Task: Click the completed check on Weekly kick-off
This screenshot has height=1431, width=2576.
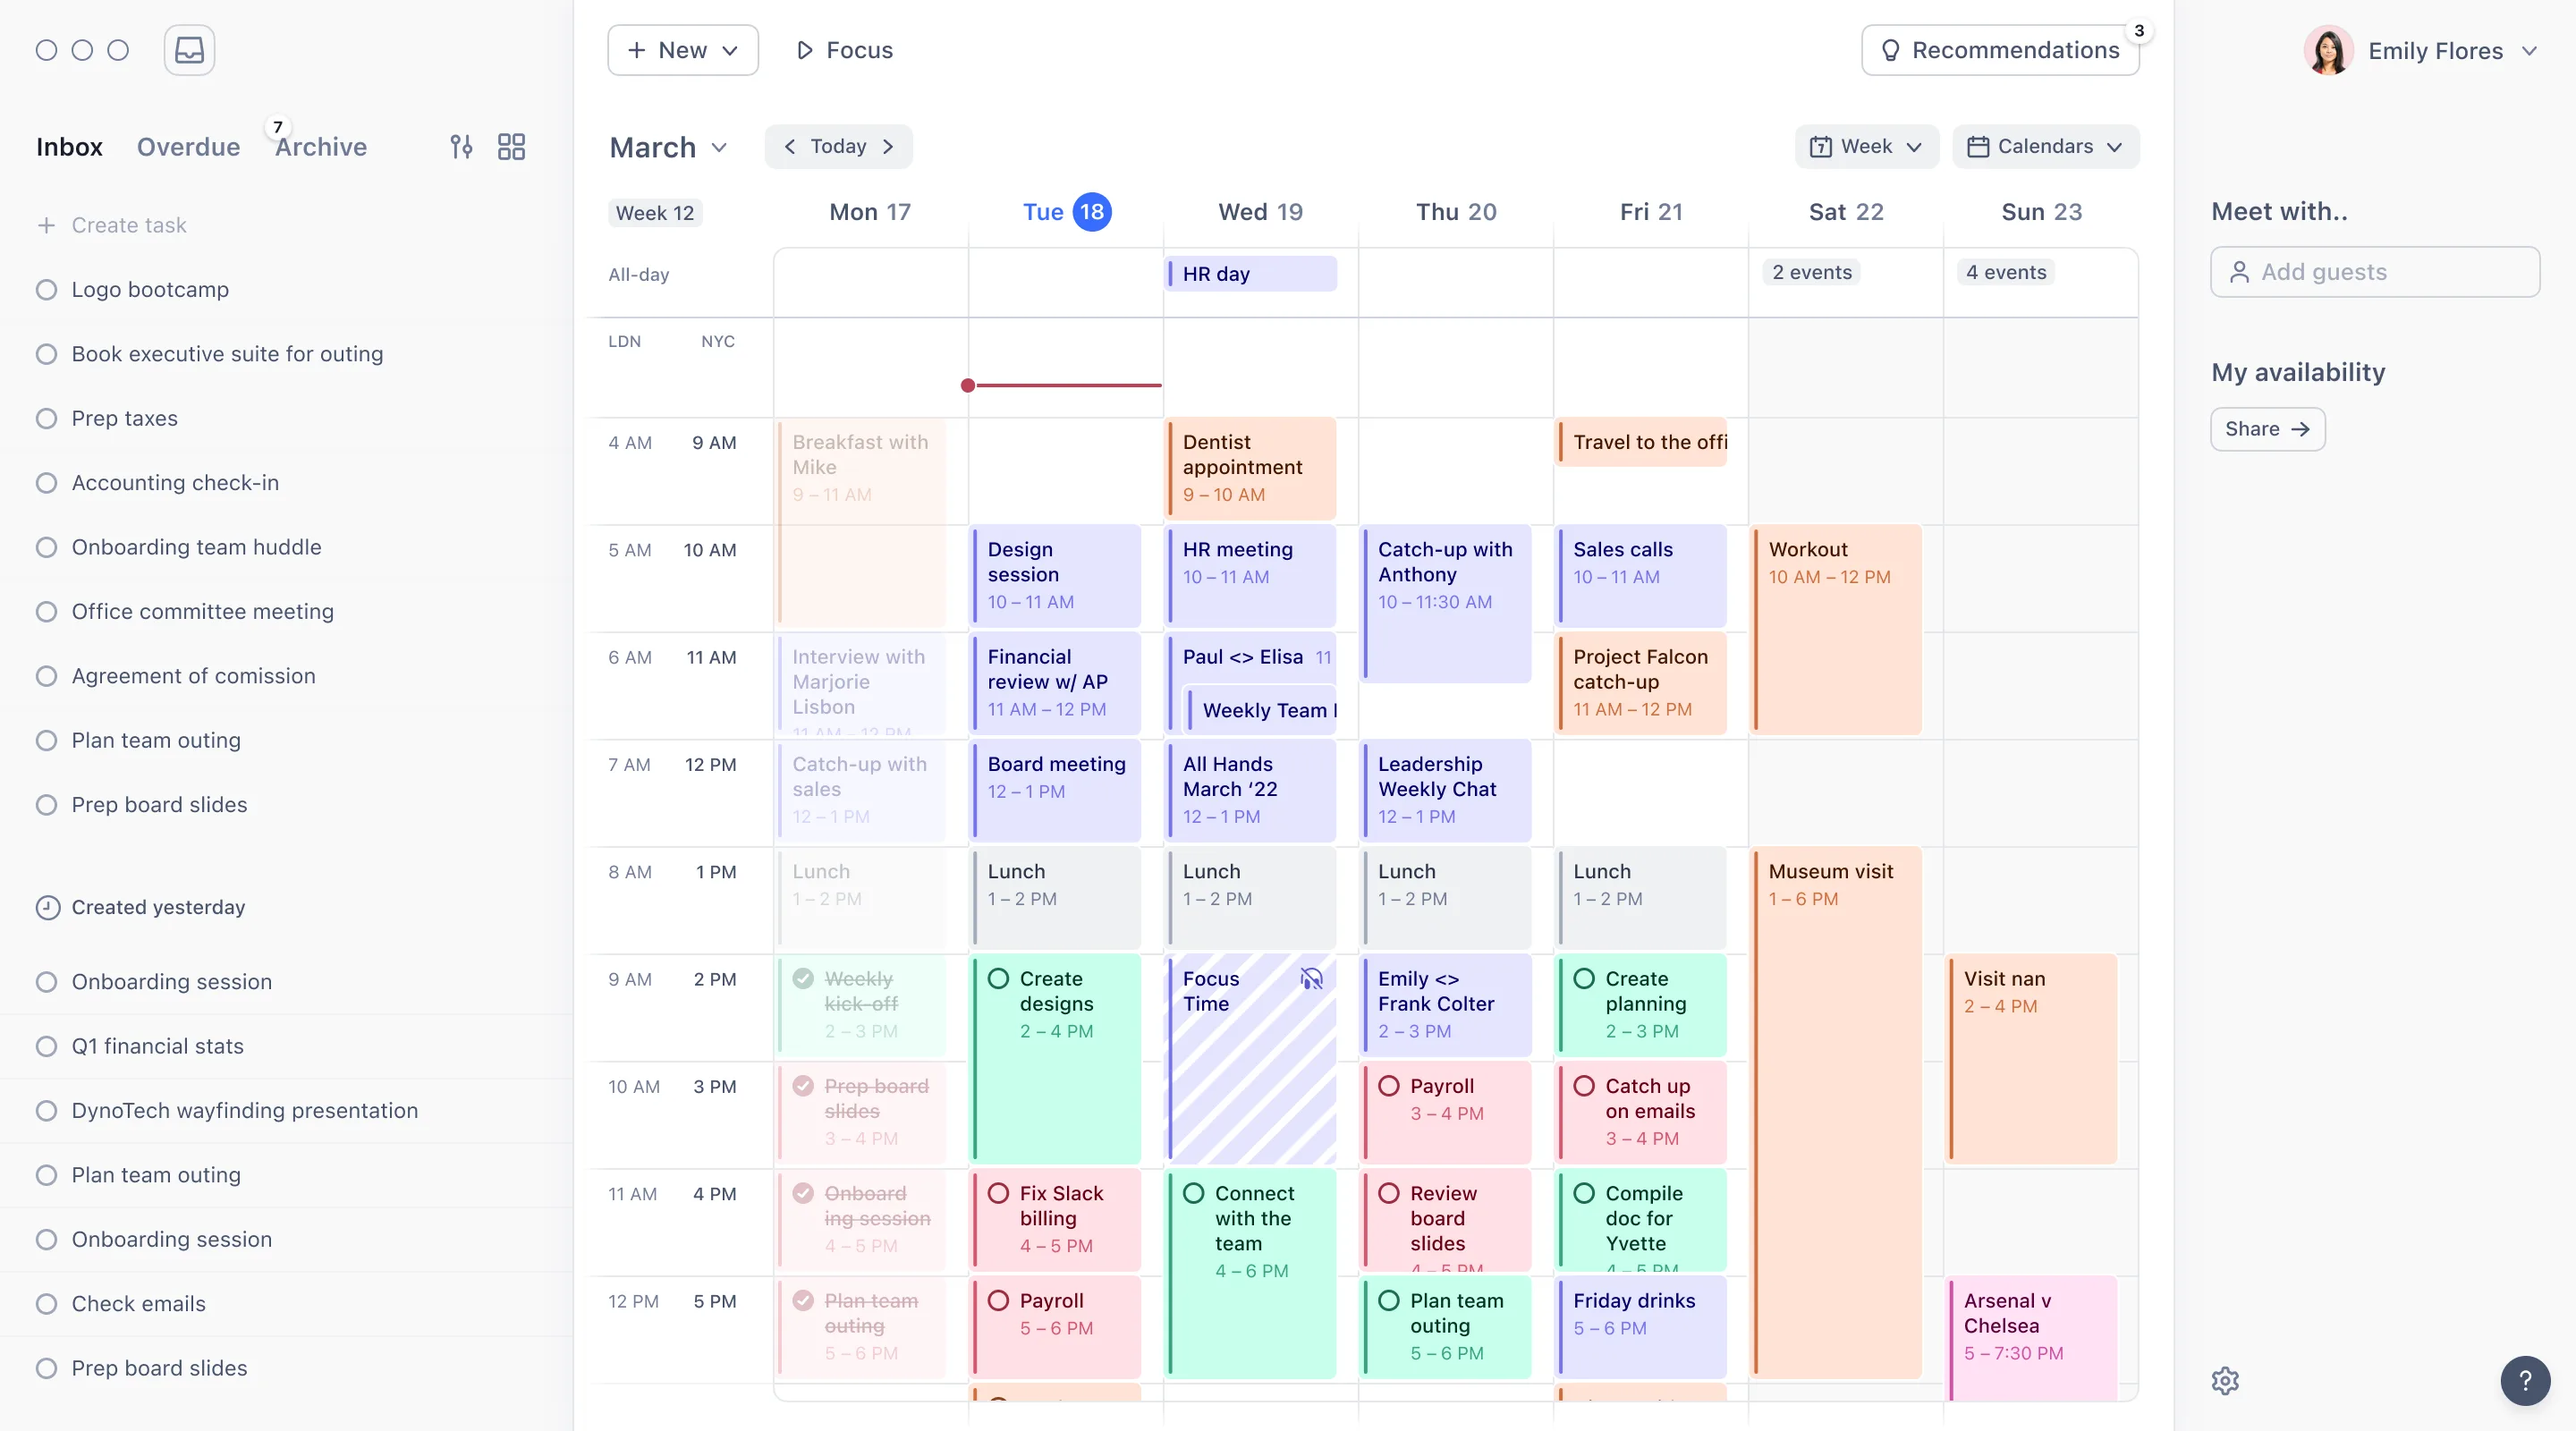Action: [803, 979]
